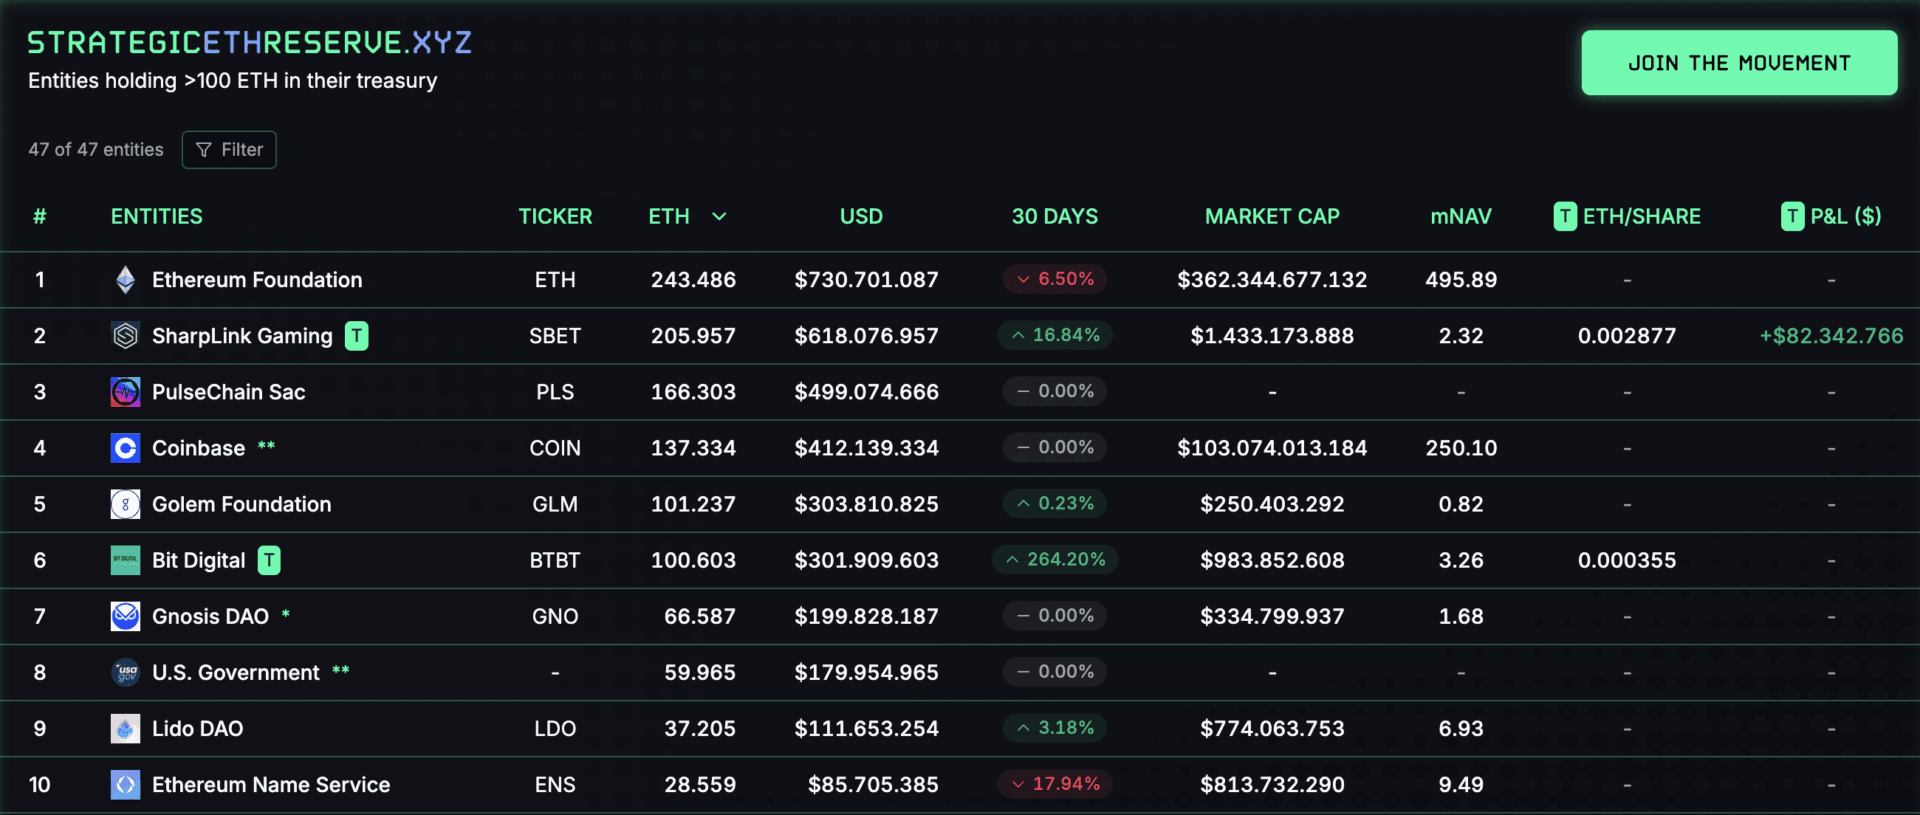The width and height of the screenshot is (1920, 815).
Task: Open the Filter options
Action: (229, 150)
